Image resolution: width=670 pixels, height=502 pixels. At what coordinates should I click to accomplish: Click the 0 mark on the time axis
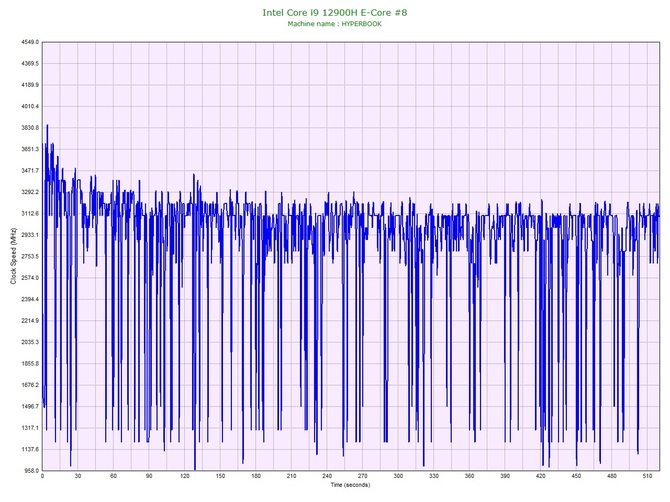(x=42, y=477)
